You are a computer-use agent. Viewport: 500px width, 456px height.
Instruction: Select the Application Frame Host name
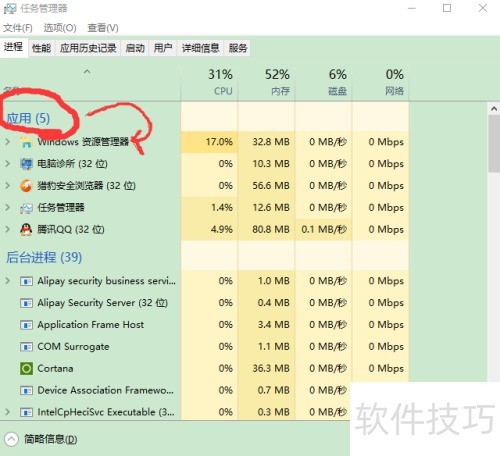pos(91,325)
